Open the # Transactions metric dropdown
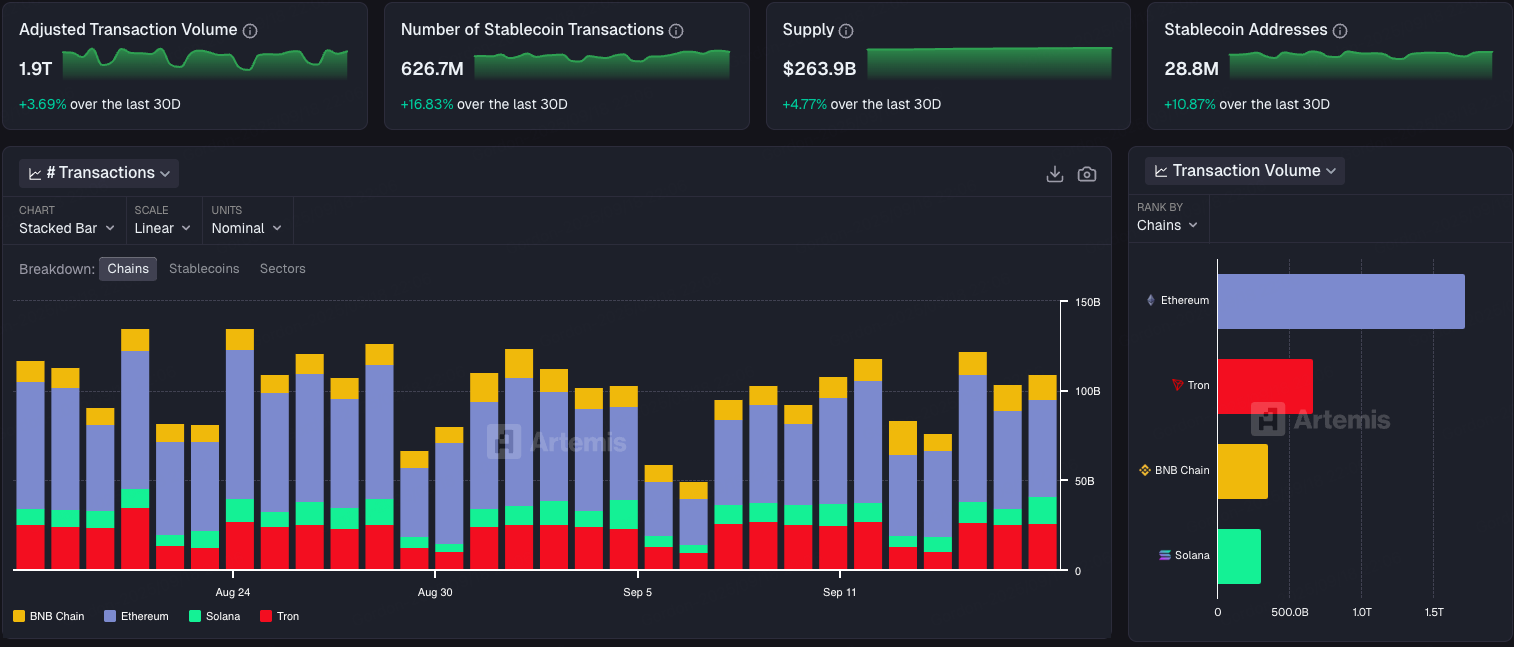This screenshot has height=647, width=1514. tap(99, 173)
